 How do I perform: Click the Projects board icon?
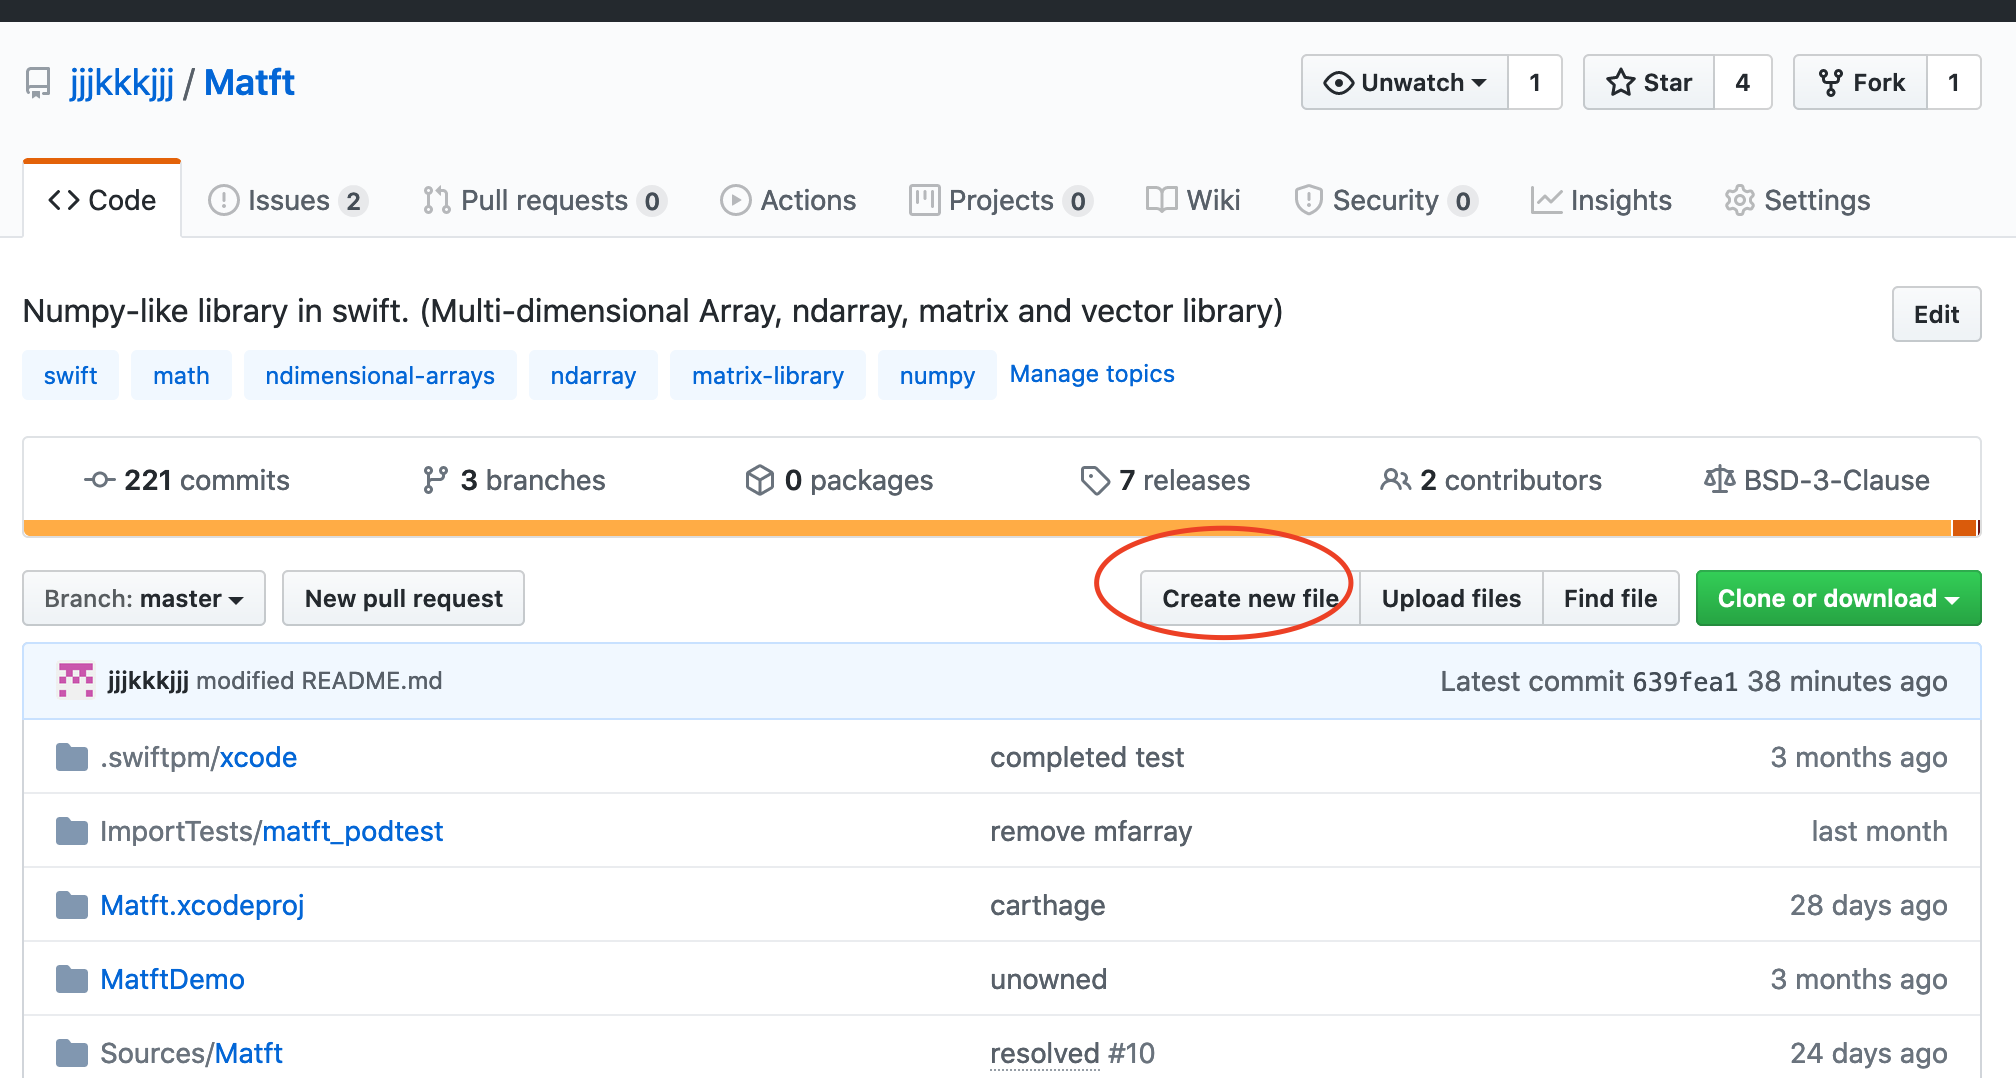(924, 200)
